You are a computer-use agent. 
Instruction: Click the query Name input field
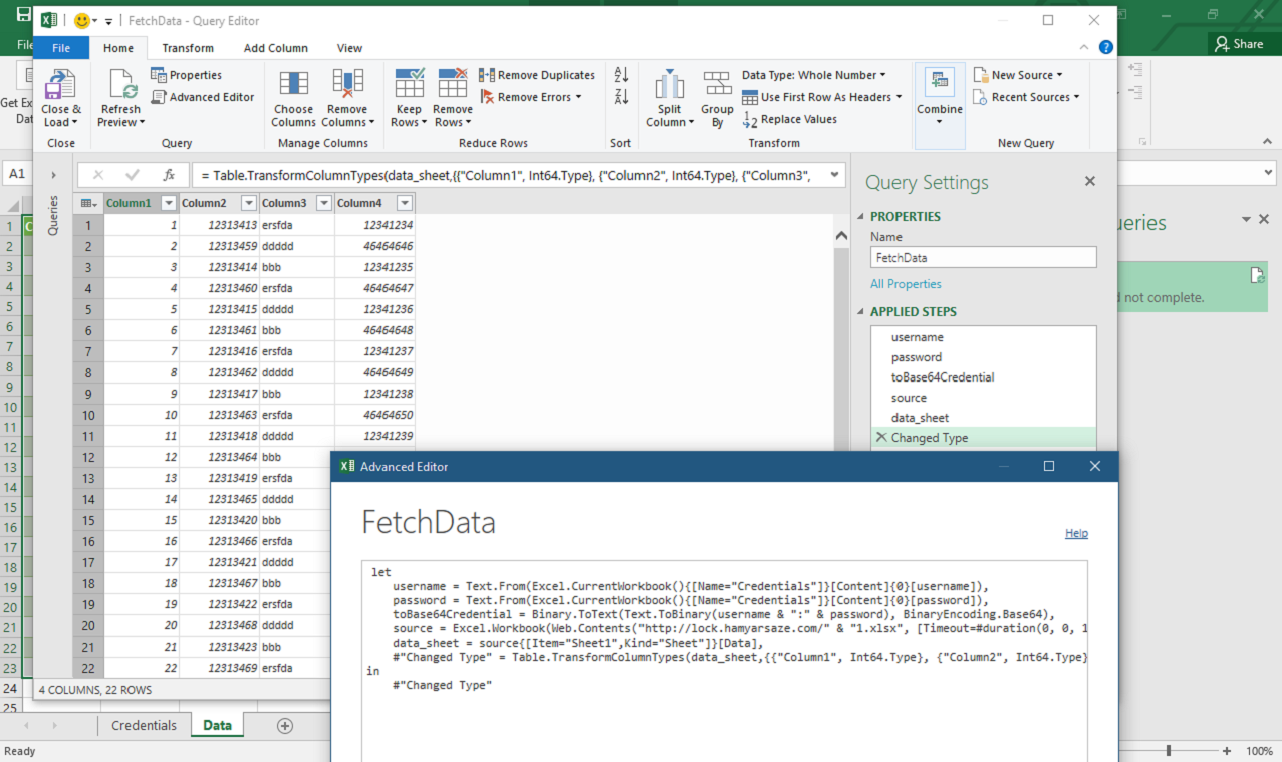pyautogui.click(x=983, y=257)
